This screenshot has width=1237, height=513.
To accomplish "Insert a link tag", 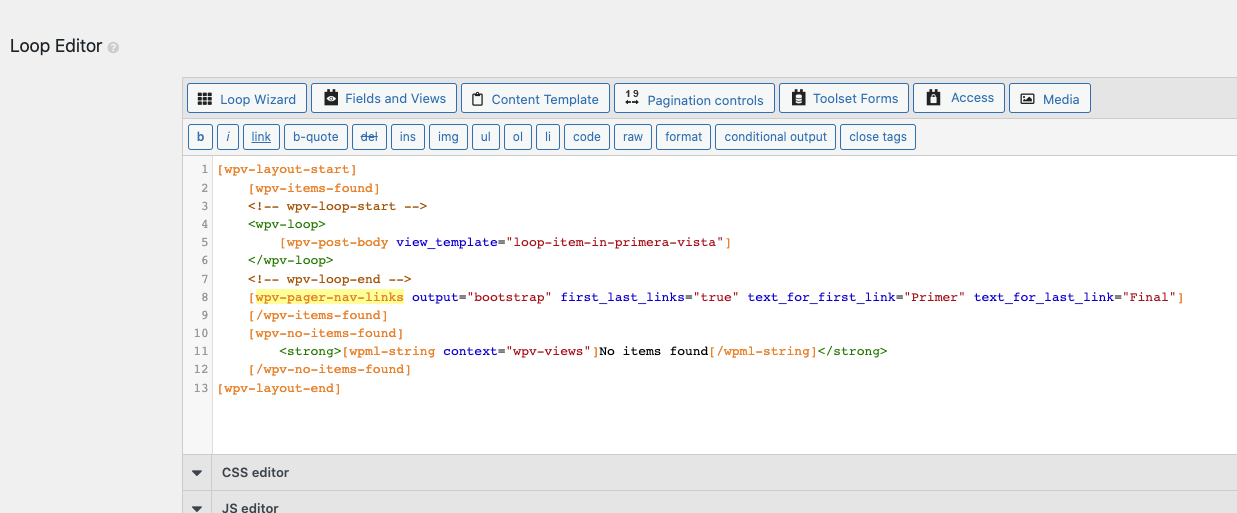I will point(261,137).
